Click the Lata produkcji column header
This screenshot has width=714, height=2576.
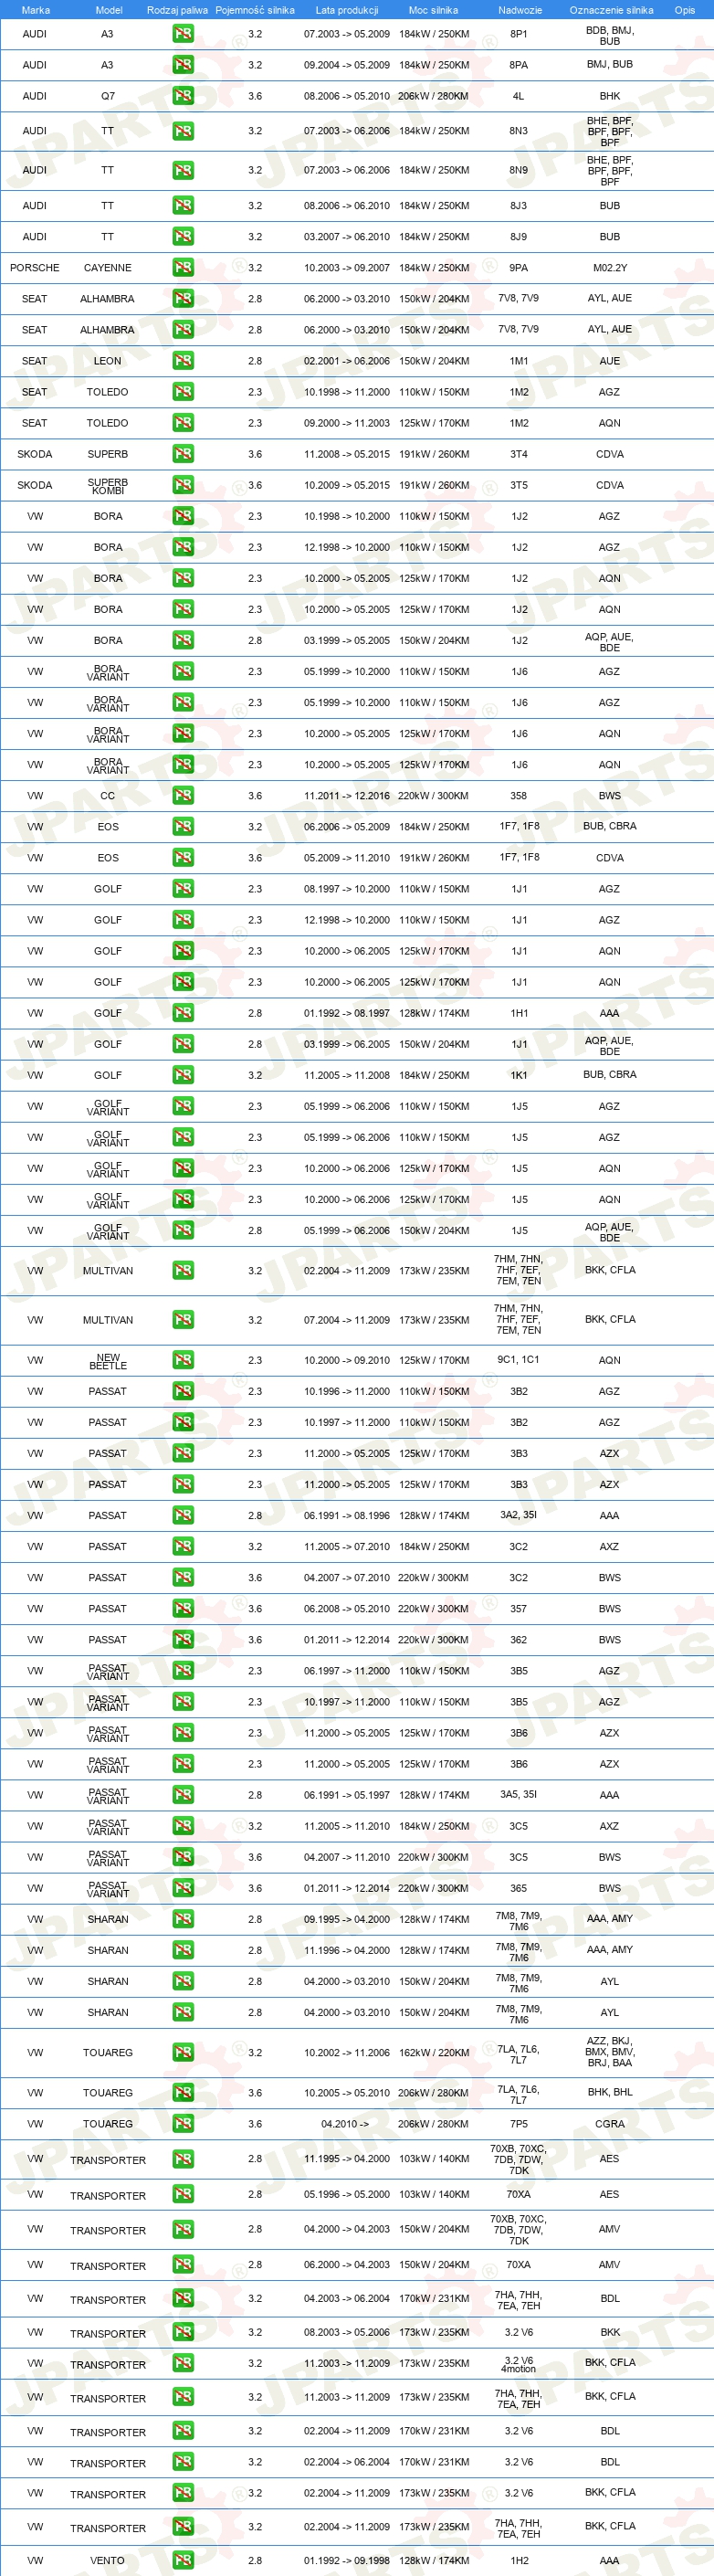346,10
